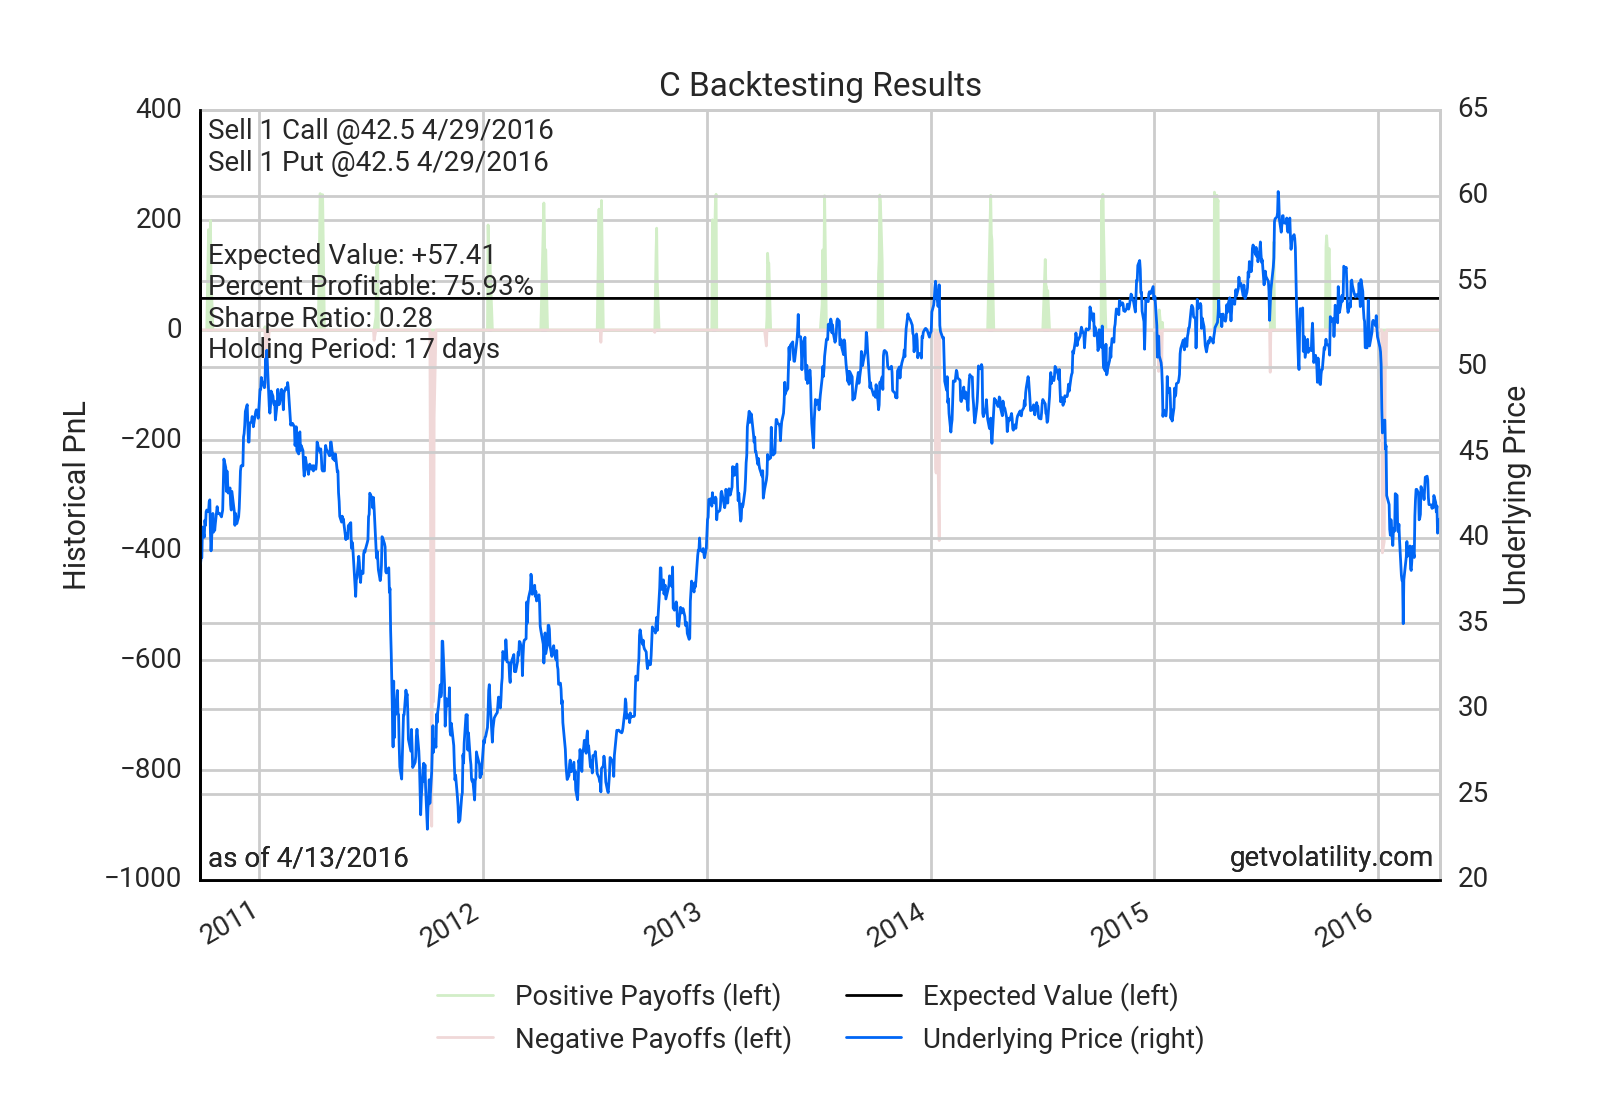The image size is (1600, 1100).
Task: Click the 200 tick on the PnL axis
Action: (159, 219)
